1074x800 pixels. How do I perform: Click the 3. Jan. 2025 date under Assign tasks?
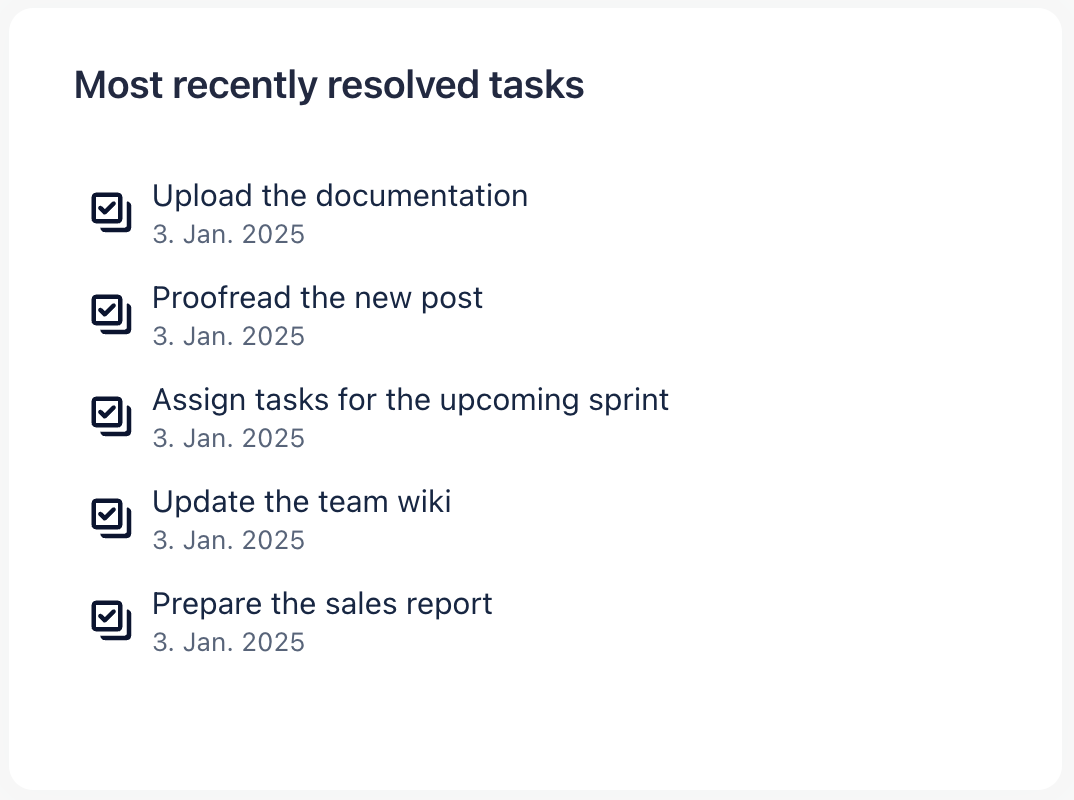tap(228, 437)
